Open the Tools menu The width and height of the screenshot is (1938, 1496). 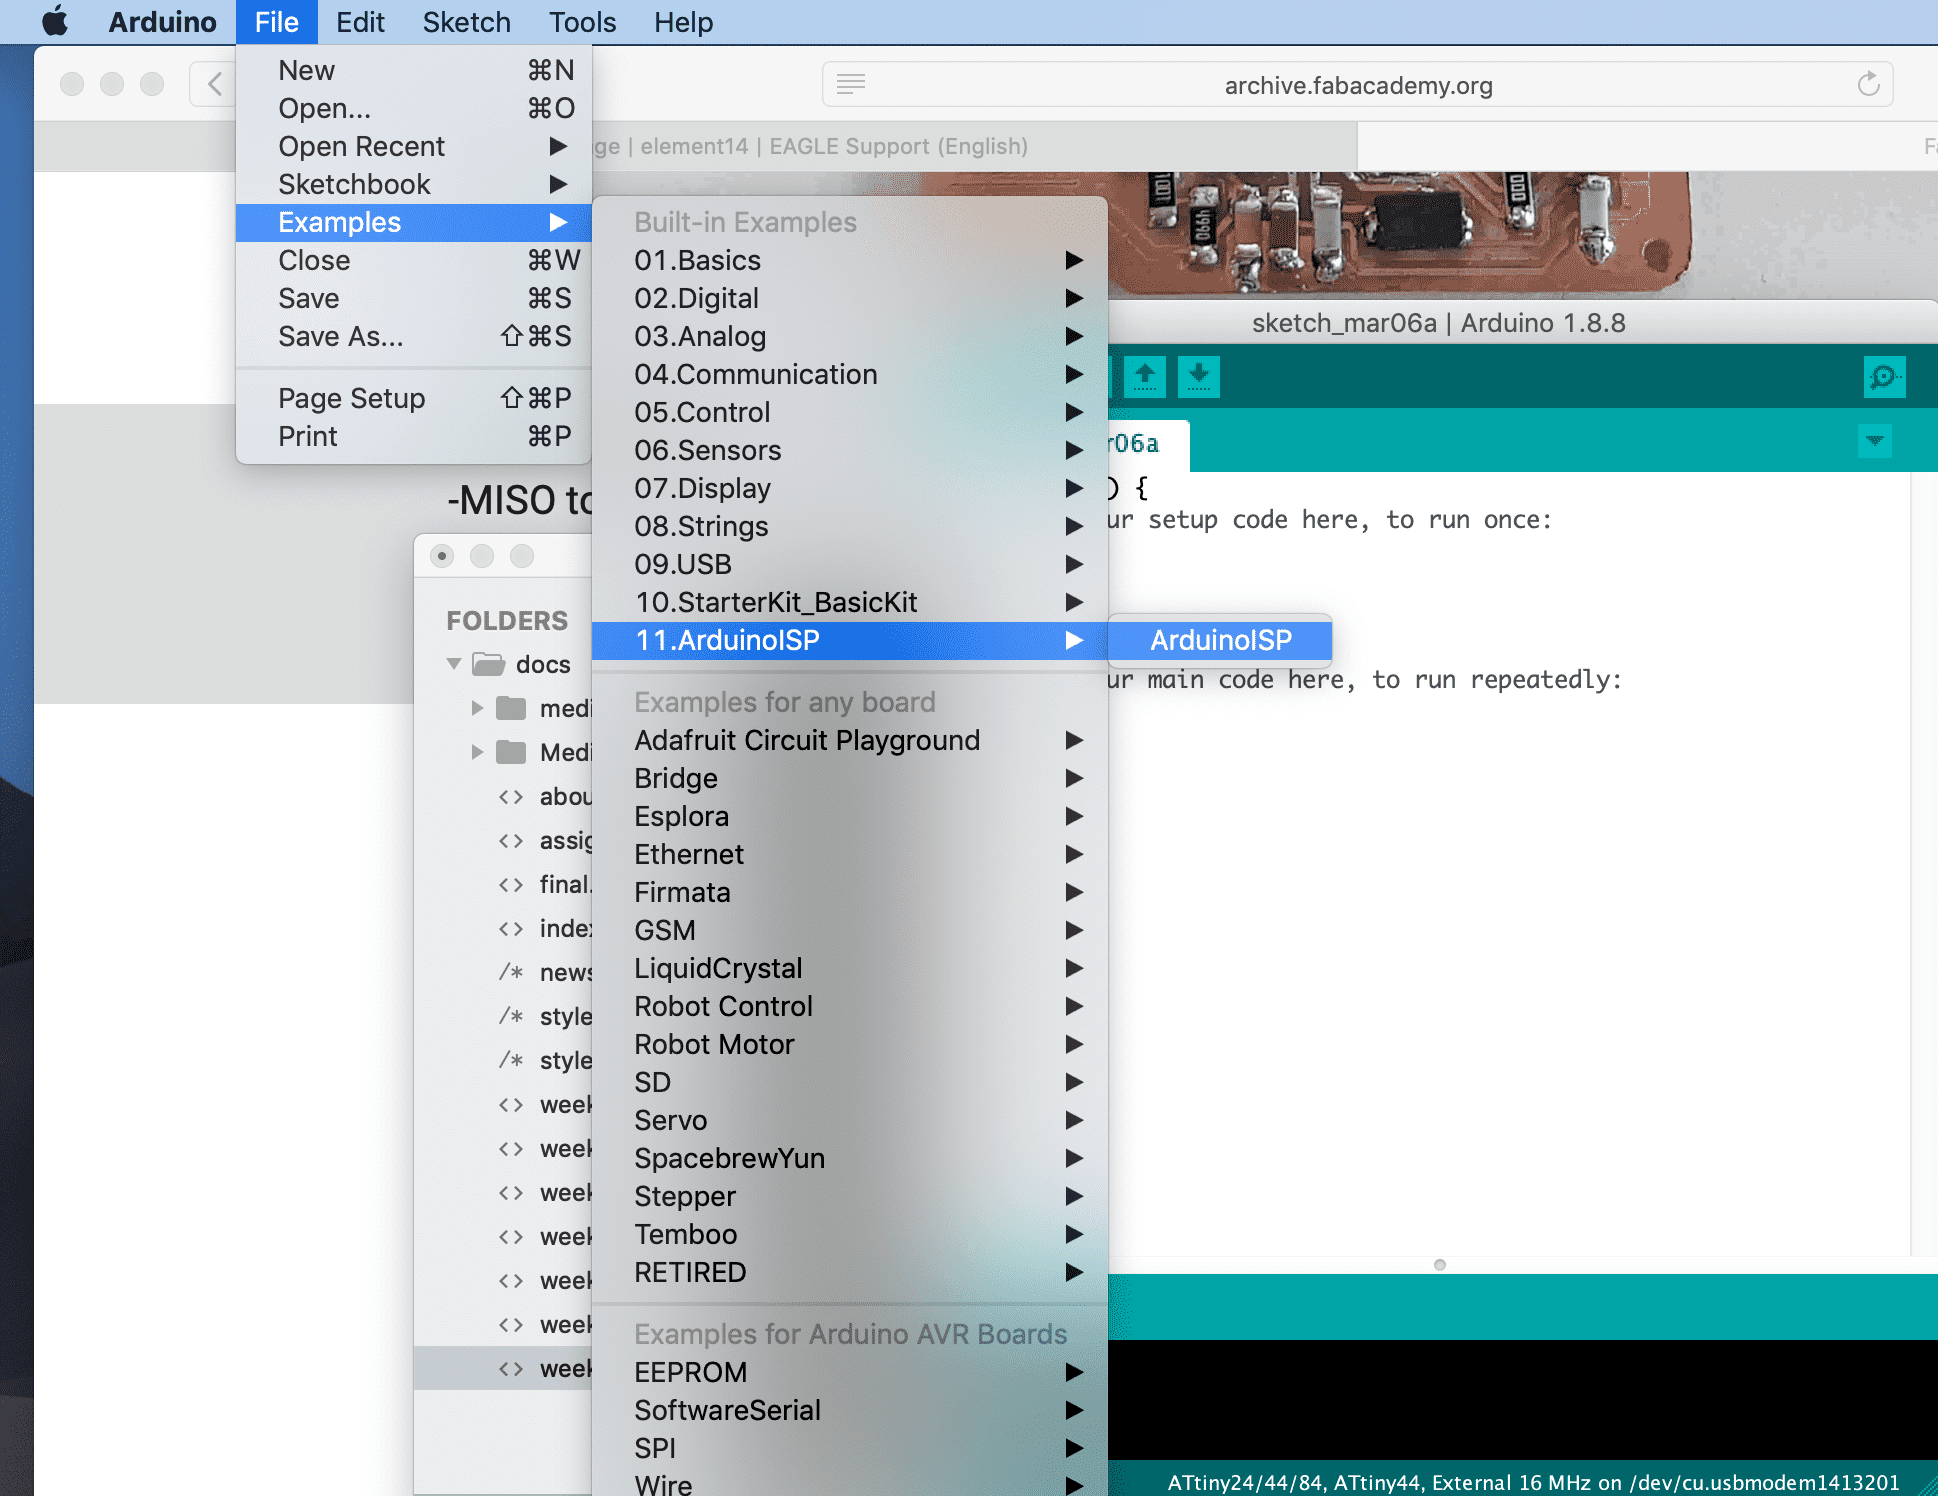582,22
